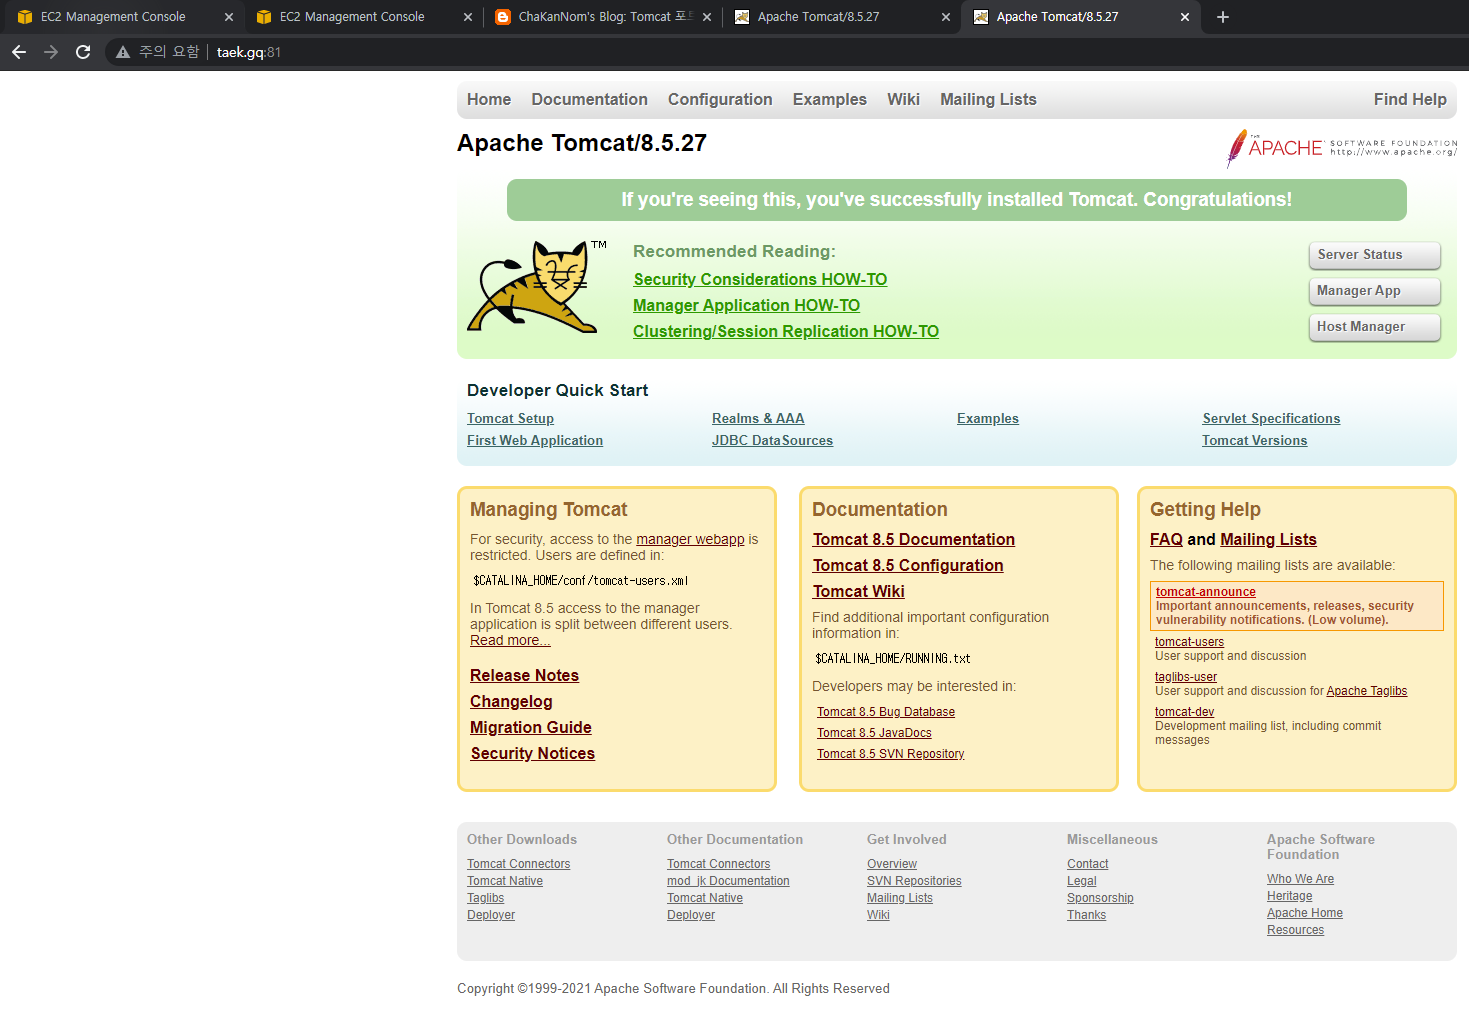Click the manager webapp link
The image size is (1469, 1021).
click(x=690, y=539)
